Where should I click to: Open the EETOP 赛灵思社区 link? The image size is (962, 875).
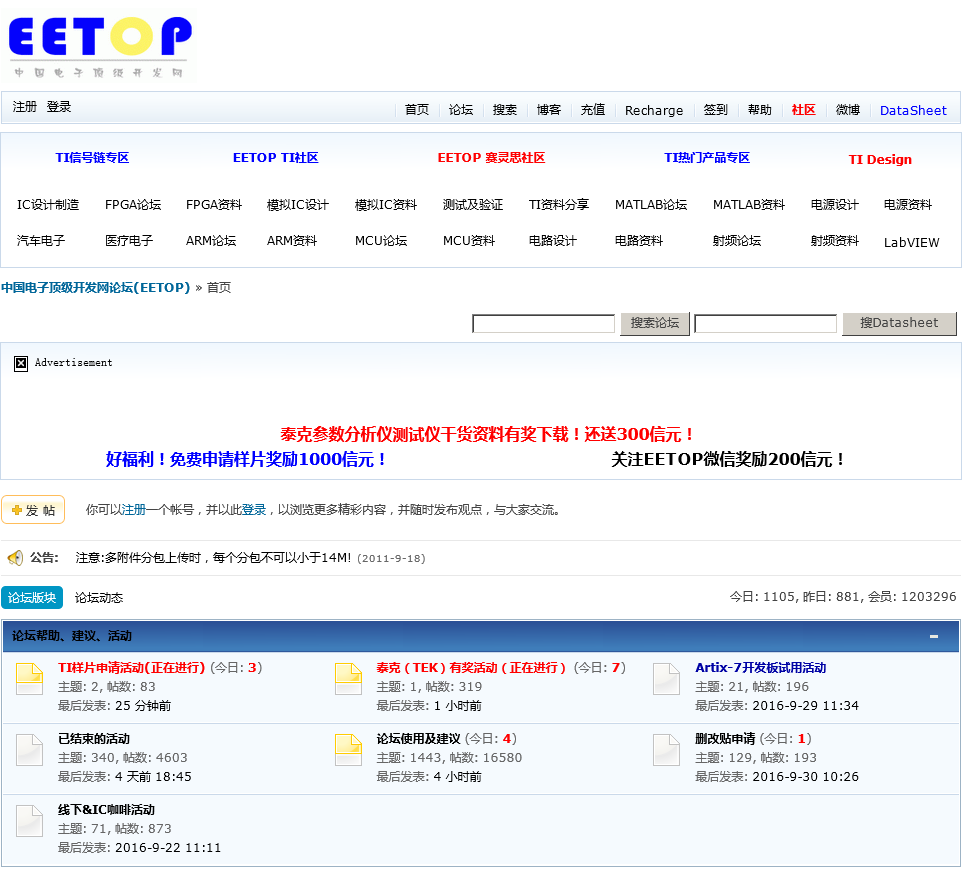491,158
